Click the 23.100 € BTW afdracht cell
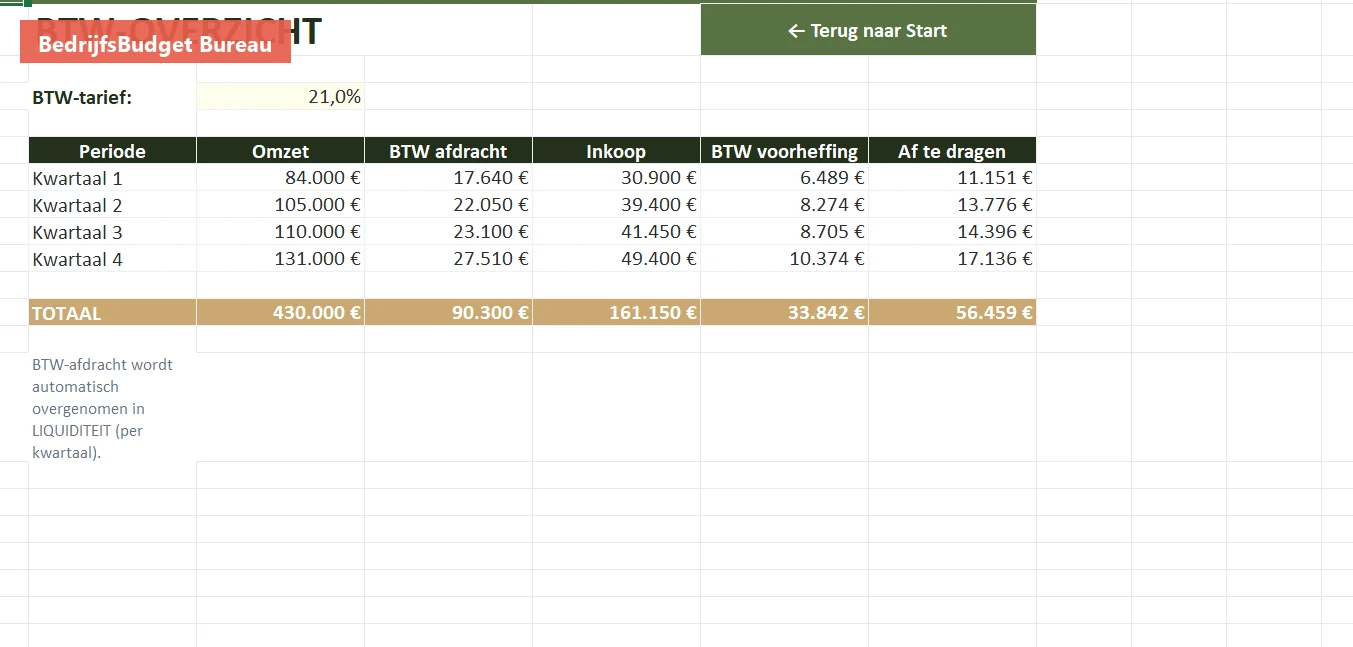The image size is (1353, 647). tap(449, 232)
